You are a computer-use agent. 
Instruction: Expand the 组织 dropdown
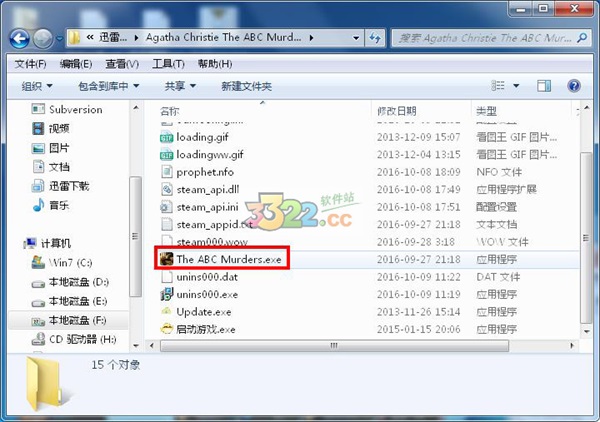[37, 86]
